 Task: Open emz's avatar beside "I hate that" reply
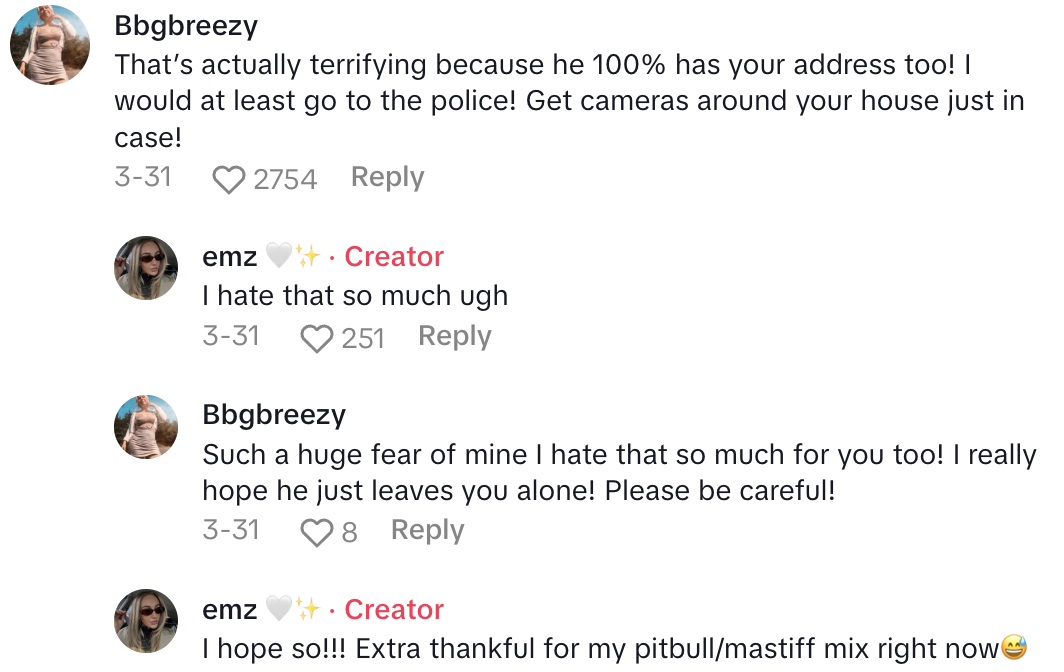coord(147,268)
